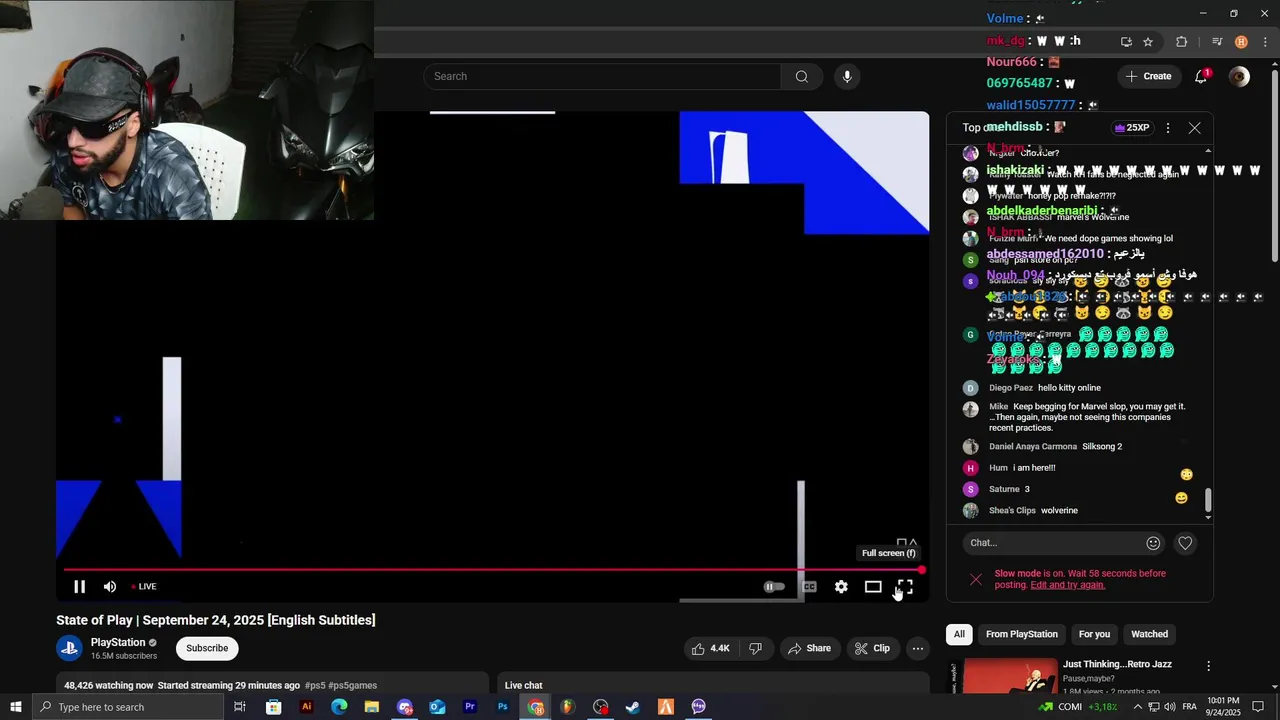Open live chat more options
1280x720 pixels.
pos(1167,128)
